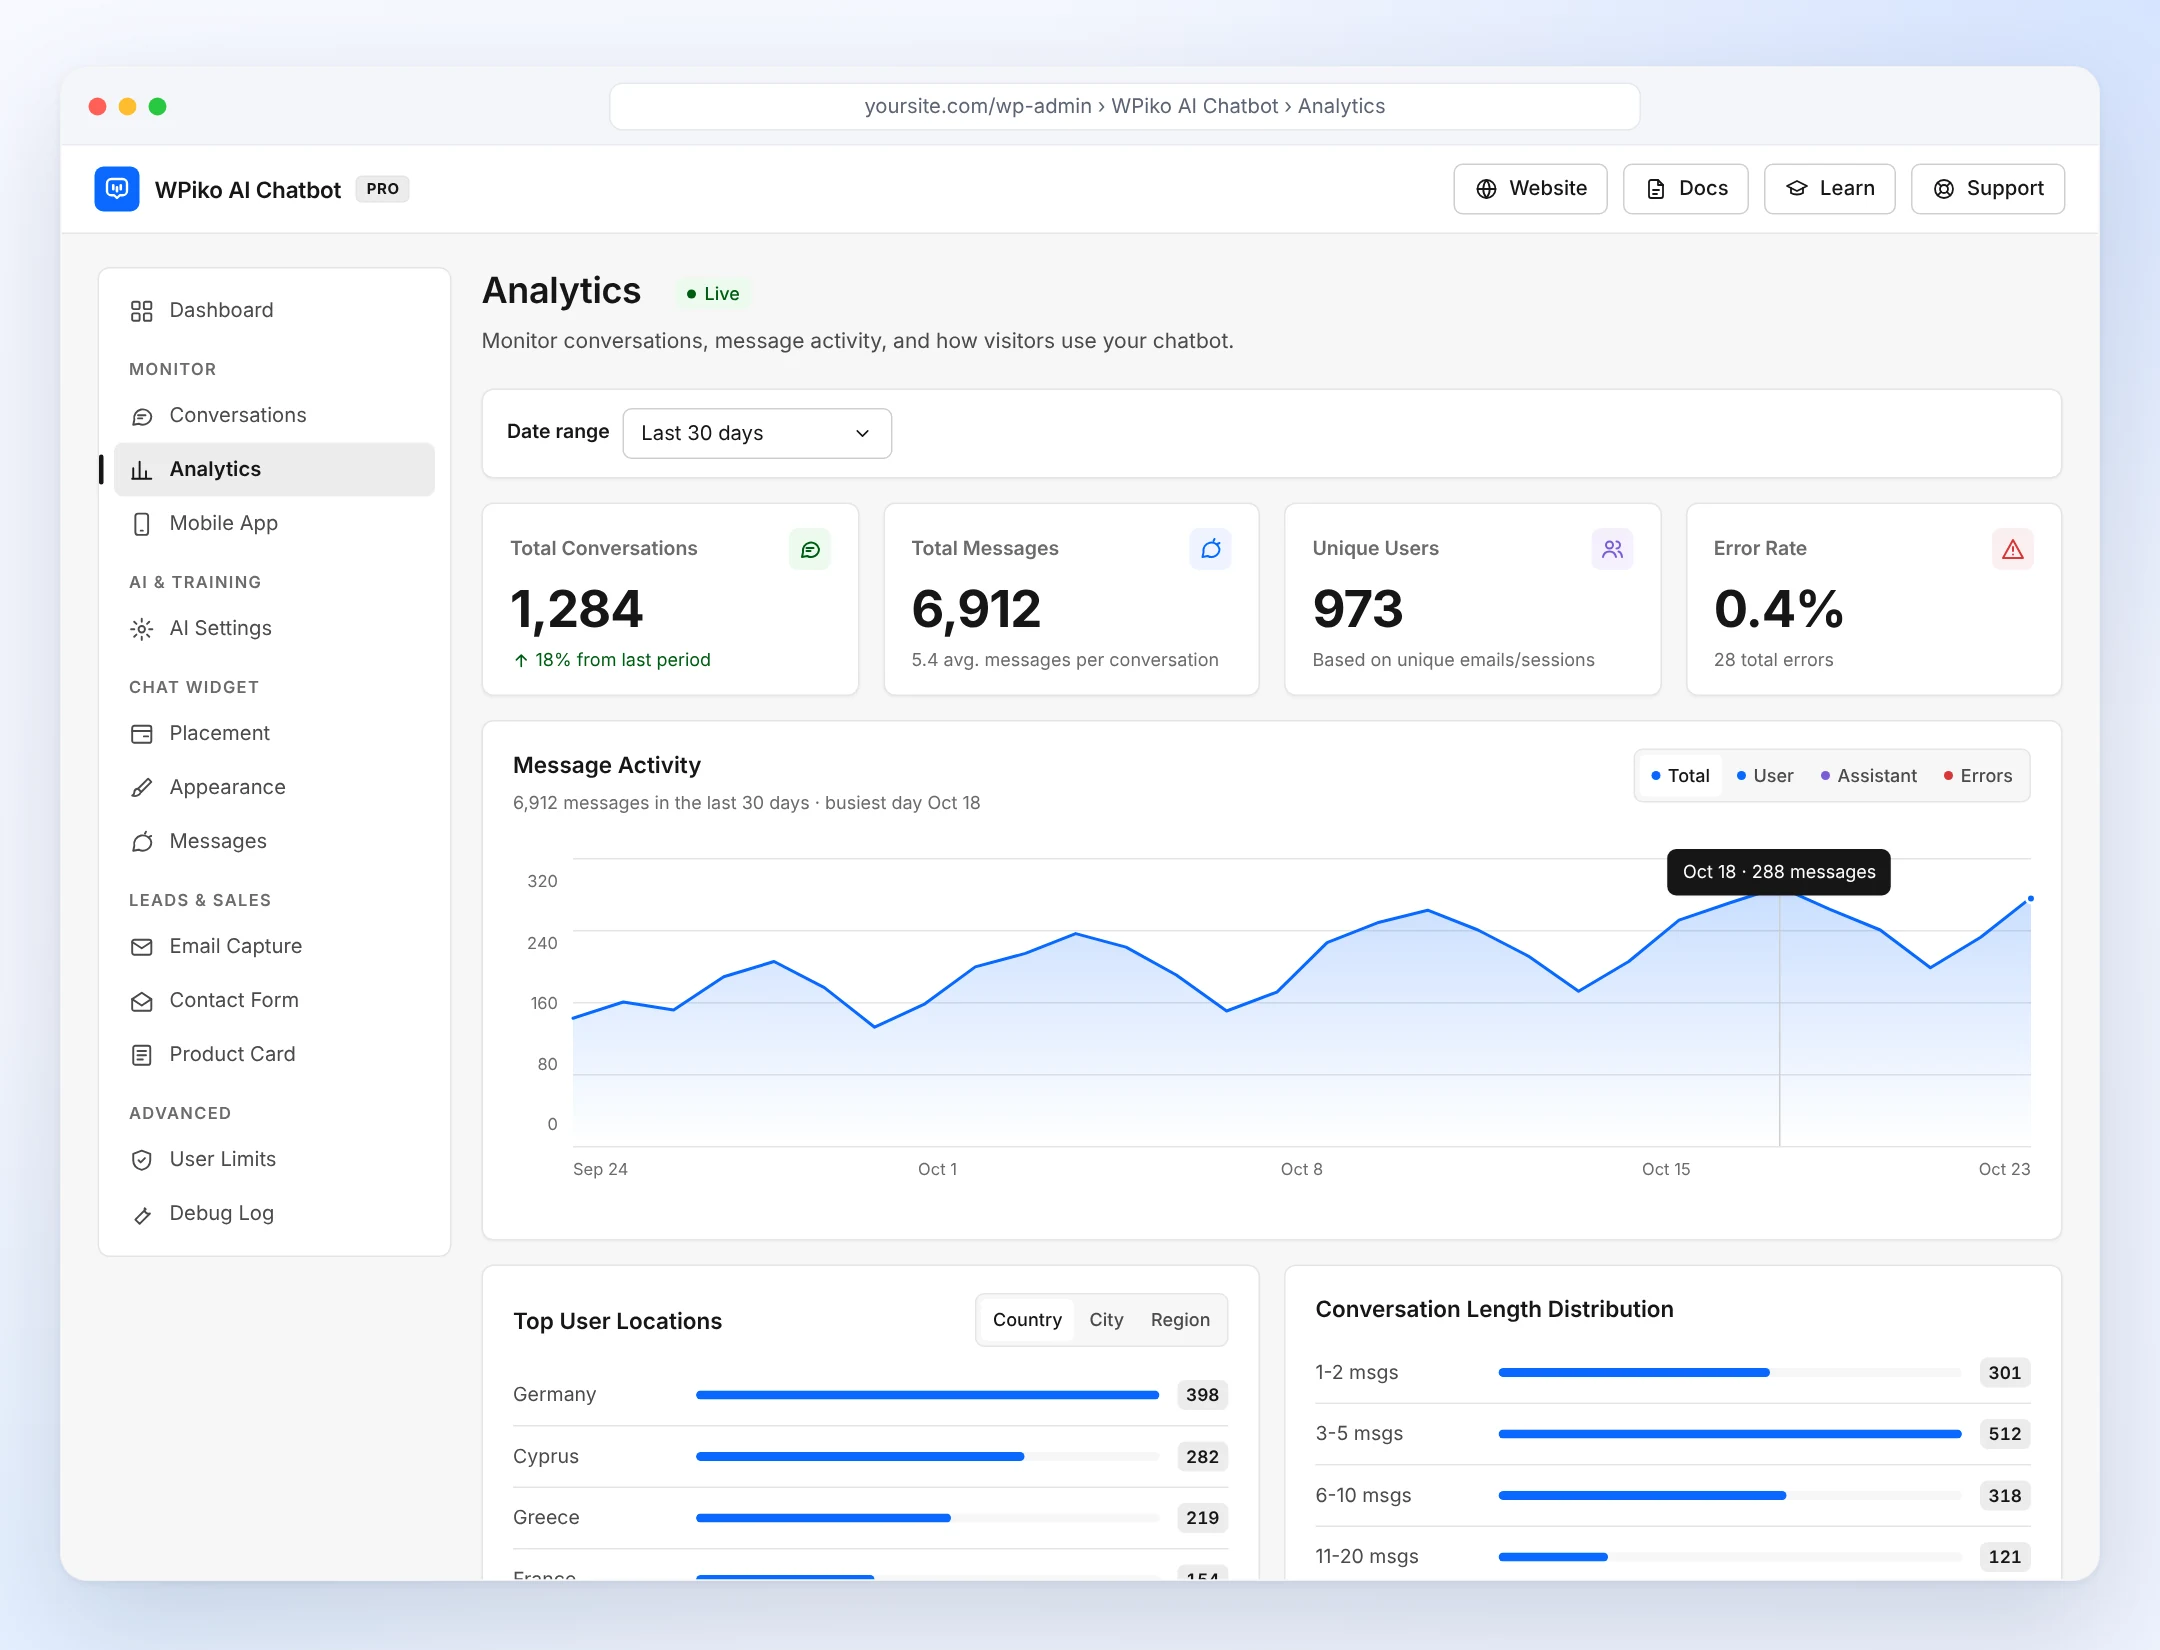Toggle the Errors series in chart legend
This screenshot has height=1650, width=2160.
[1978, 776]
